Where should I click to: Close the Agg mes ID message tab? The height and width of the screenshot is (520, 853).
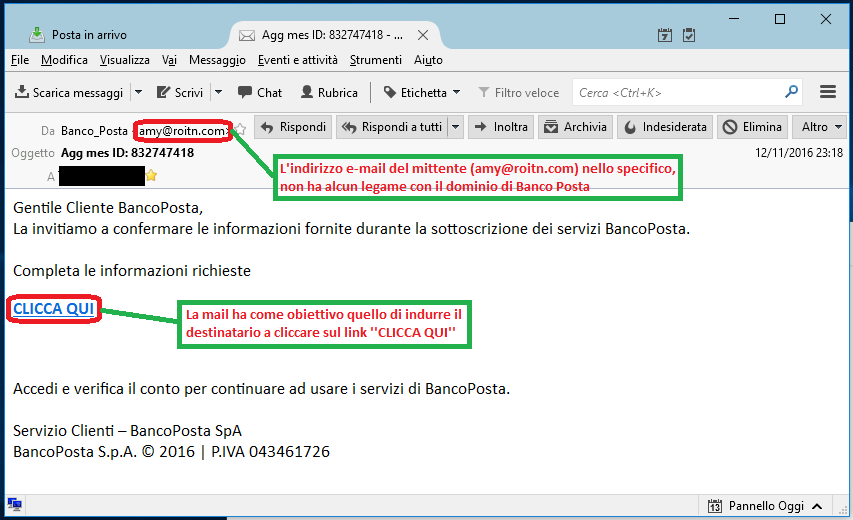(x=423, y=35)
